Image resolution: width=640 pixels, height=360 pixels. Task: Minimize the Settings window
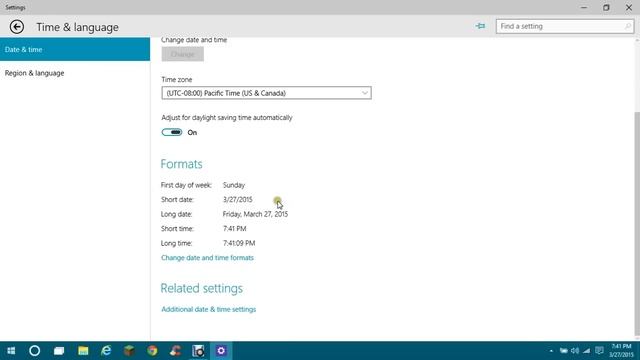[584, 7]
